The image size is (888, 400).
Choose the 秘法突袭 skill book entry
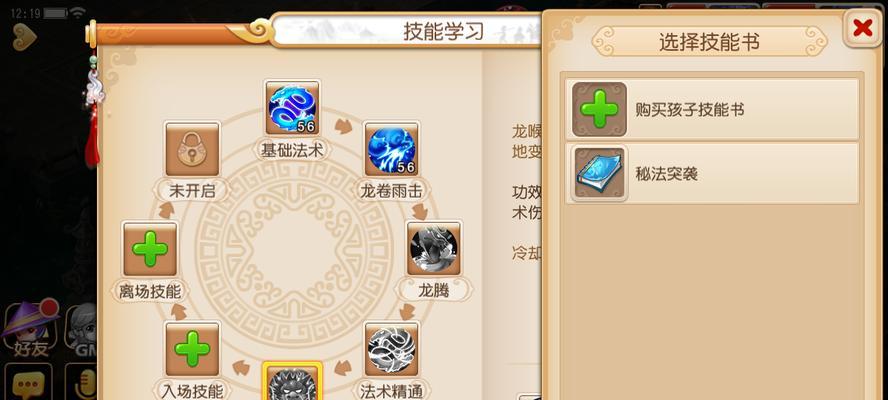click(712, 173)
